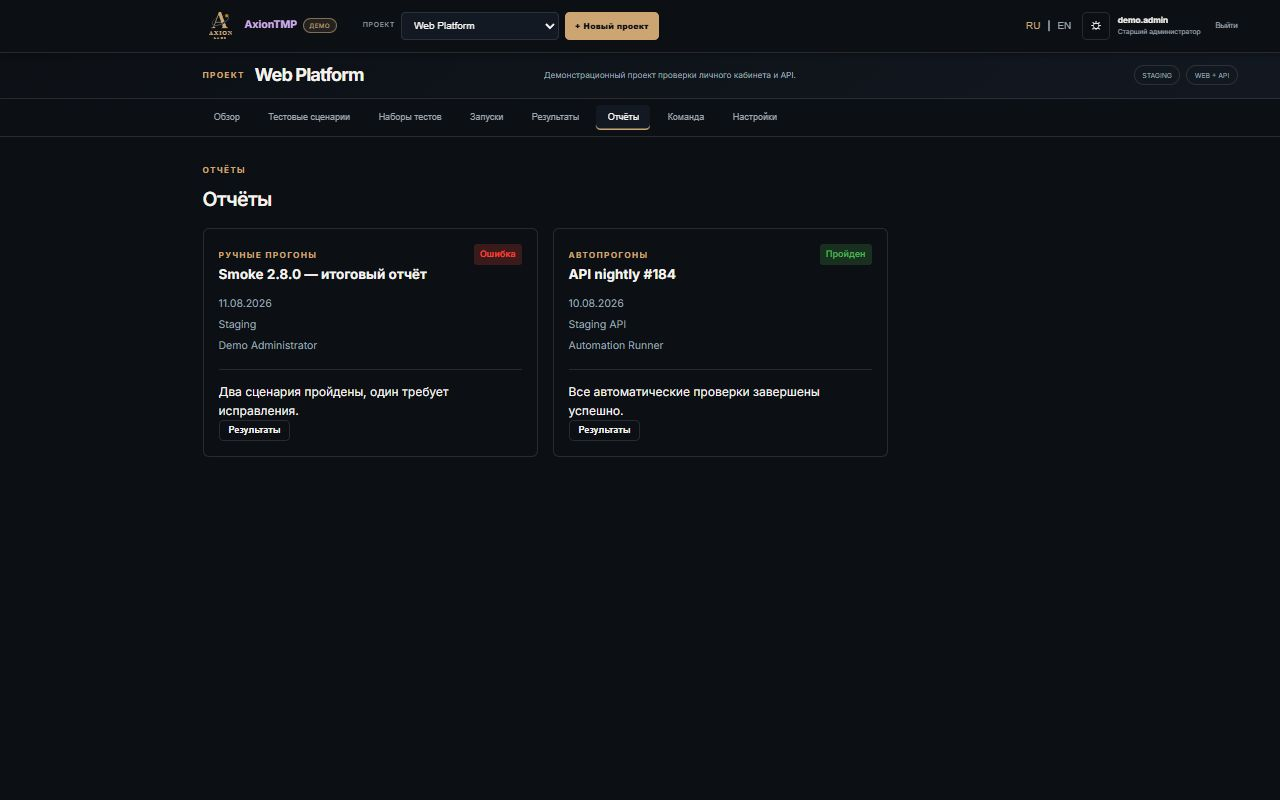Viewport: 1280px width, 800px height.
Task: Click the Web Platform project heading
Action: point(309,75)
